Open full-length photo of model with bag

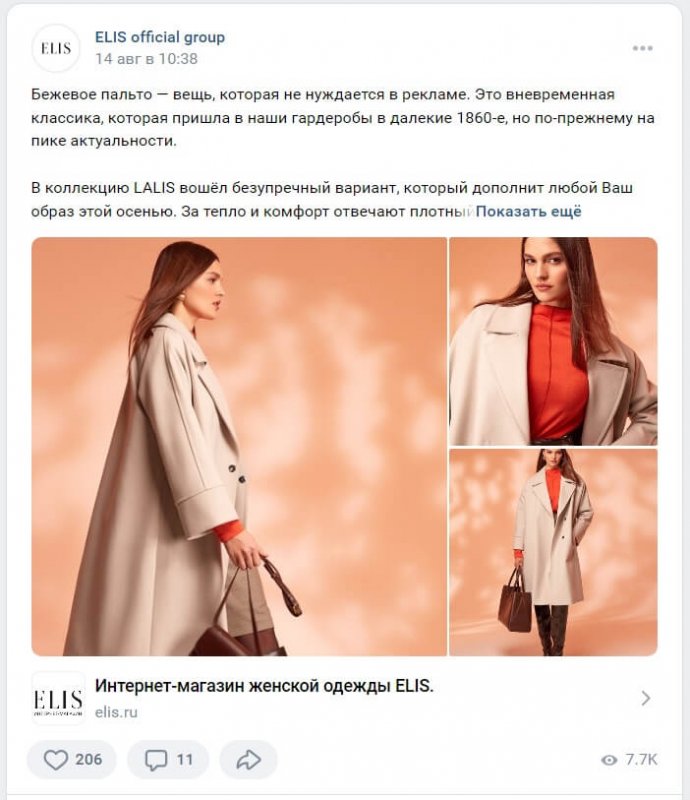[x=553, y=552]
